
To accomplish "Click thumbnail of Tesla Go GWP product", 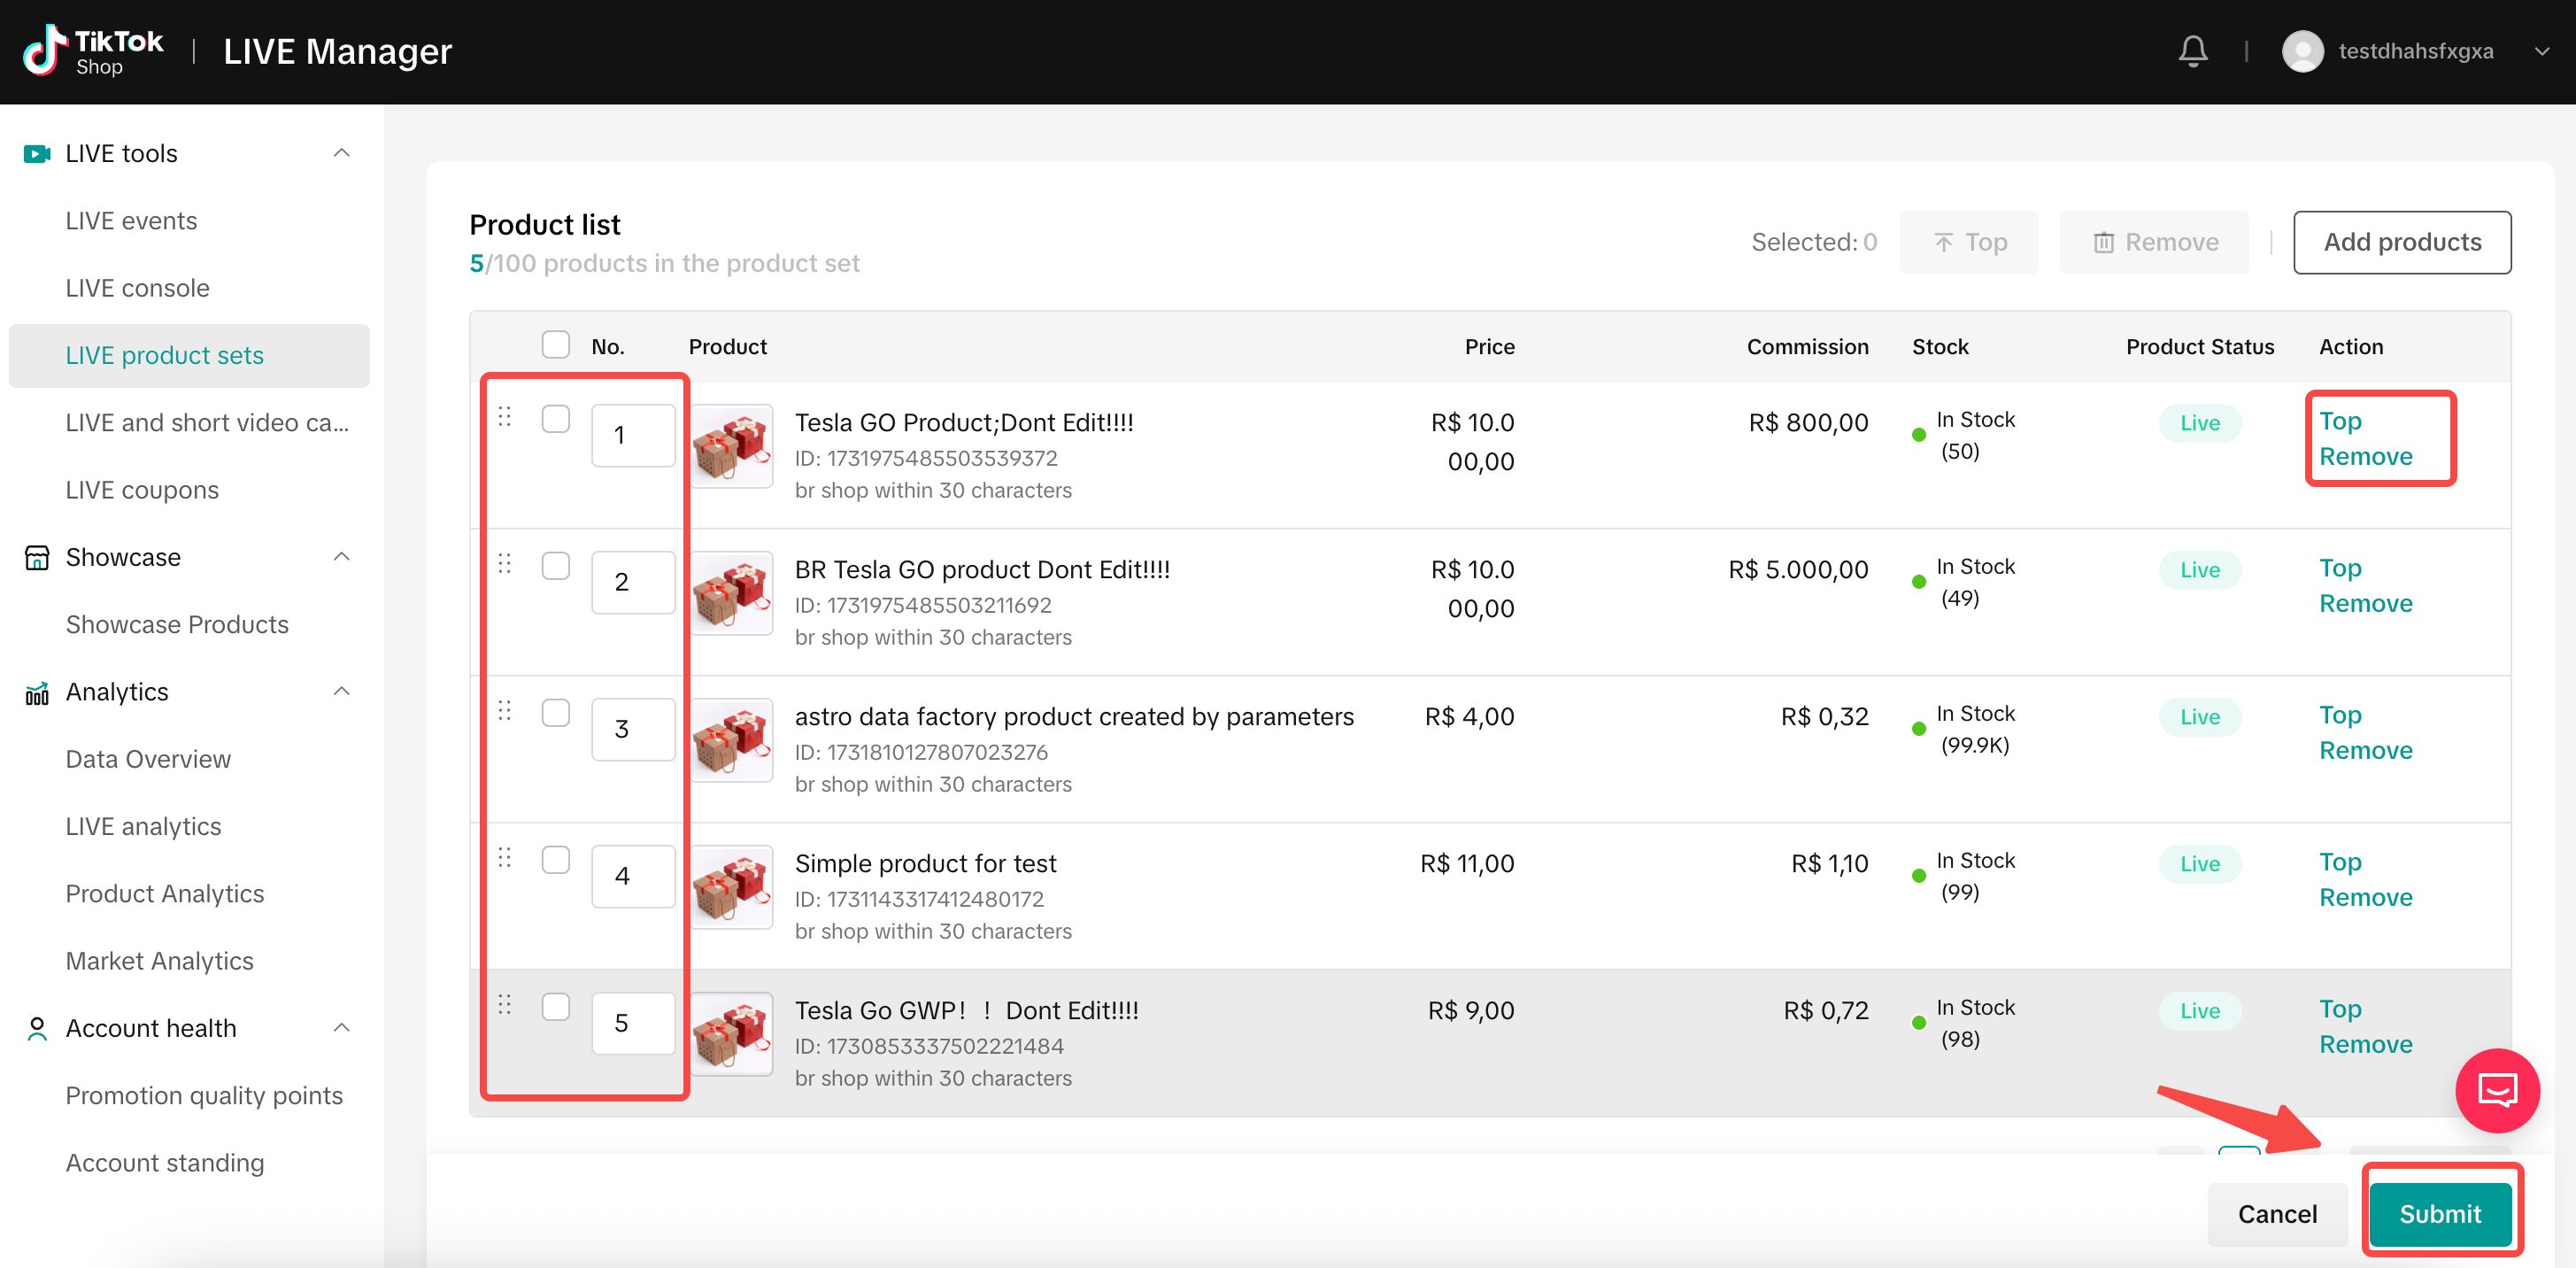I will click(x=731, y=1034).
